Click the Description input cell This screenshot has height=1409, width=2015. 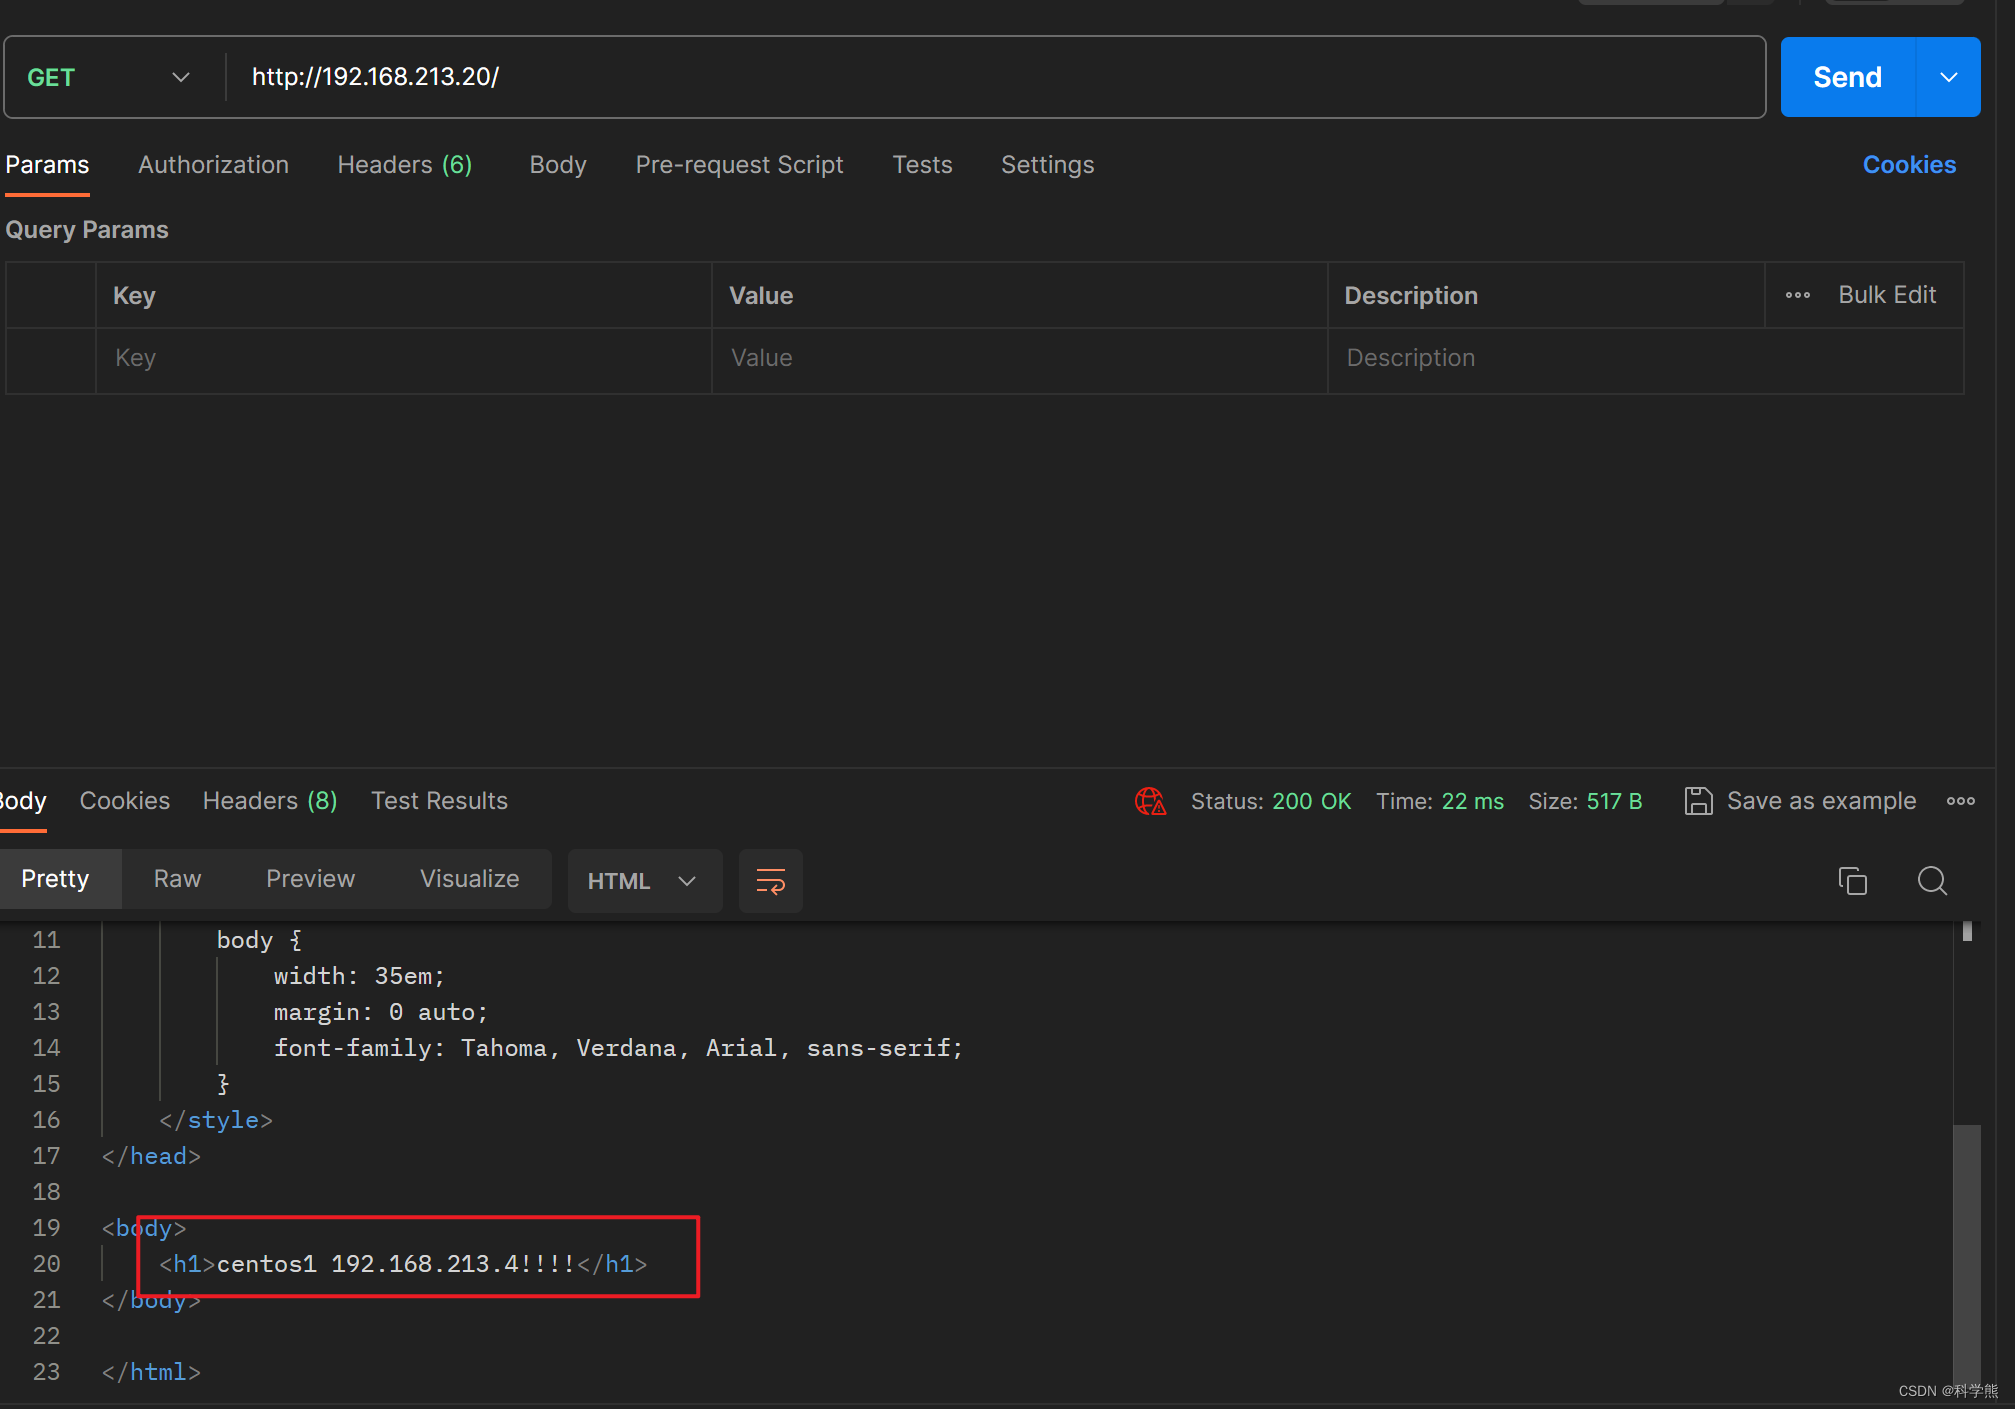tap(1645, 358)
